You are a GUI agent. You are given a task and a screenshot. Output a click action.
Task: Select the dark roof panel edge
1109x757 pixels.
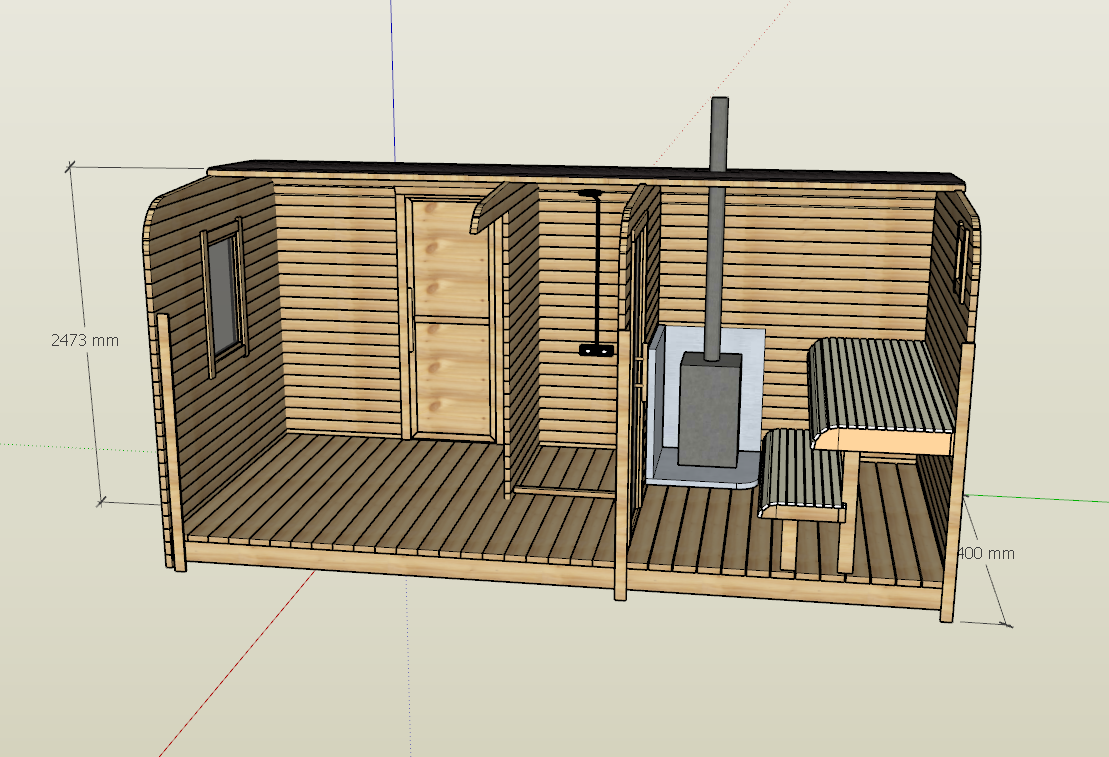pos(580,173)
